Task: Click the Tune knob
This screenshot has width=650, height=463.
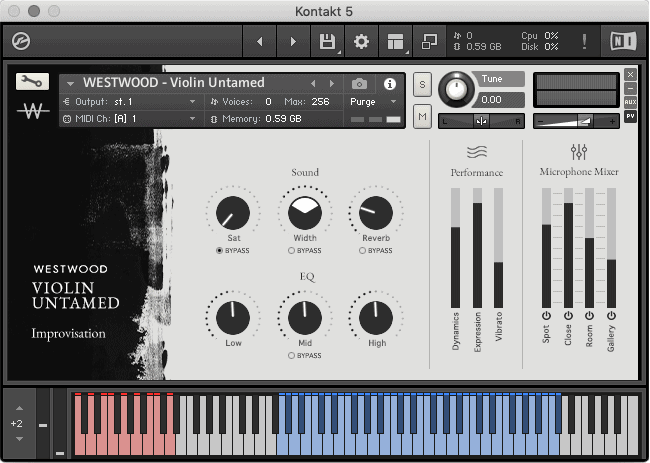Action: [x=456, y=89]
